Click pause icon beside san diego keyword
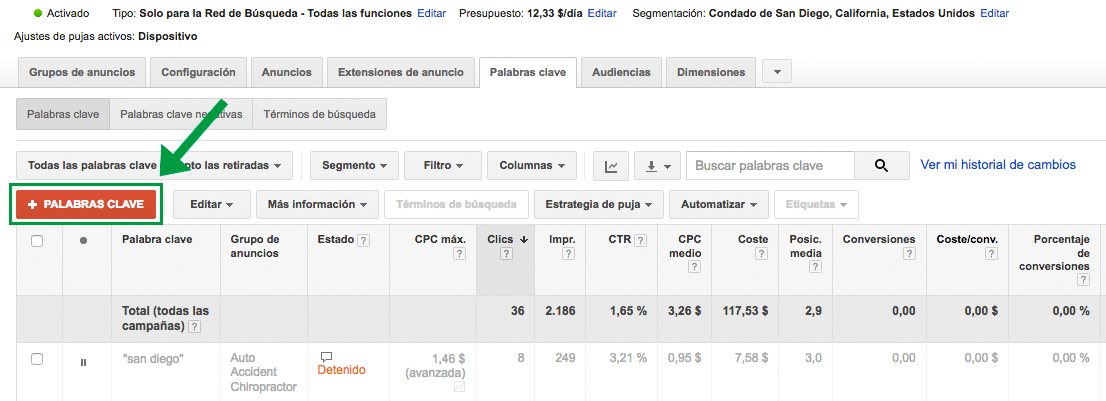 tap(84, 362)
